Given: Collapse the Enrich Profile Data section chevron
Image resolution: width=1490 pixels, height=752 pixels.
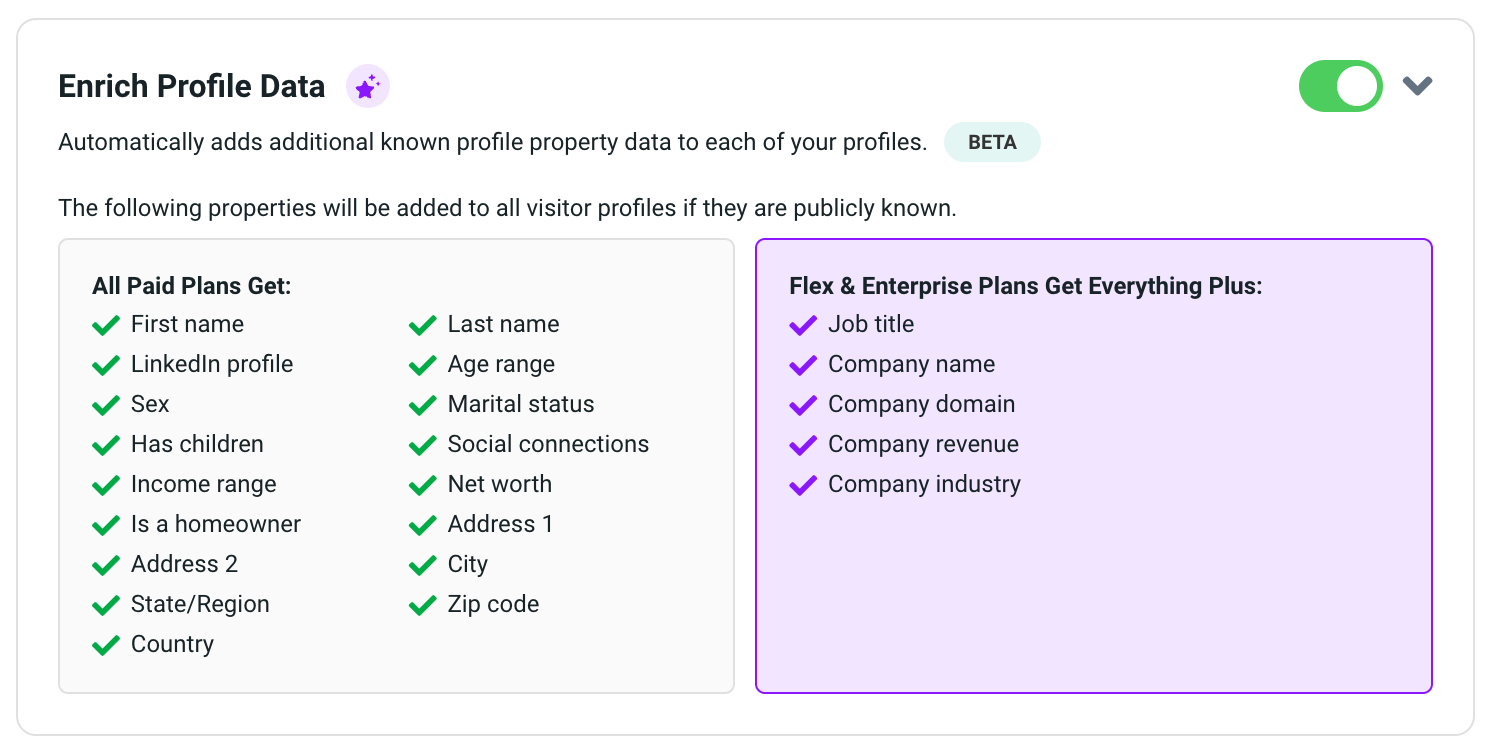Looking at the screenshot, I should coord(1417,86).
